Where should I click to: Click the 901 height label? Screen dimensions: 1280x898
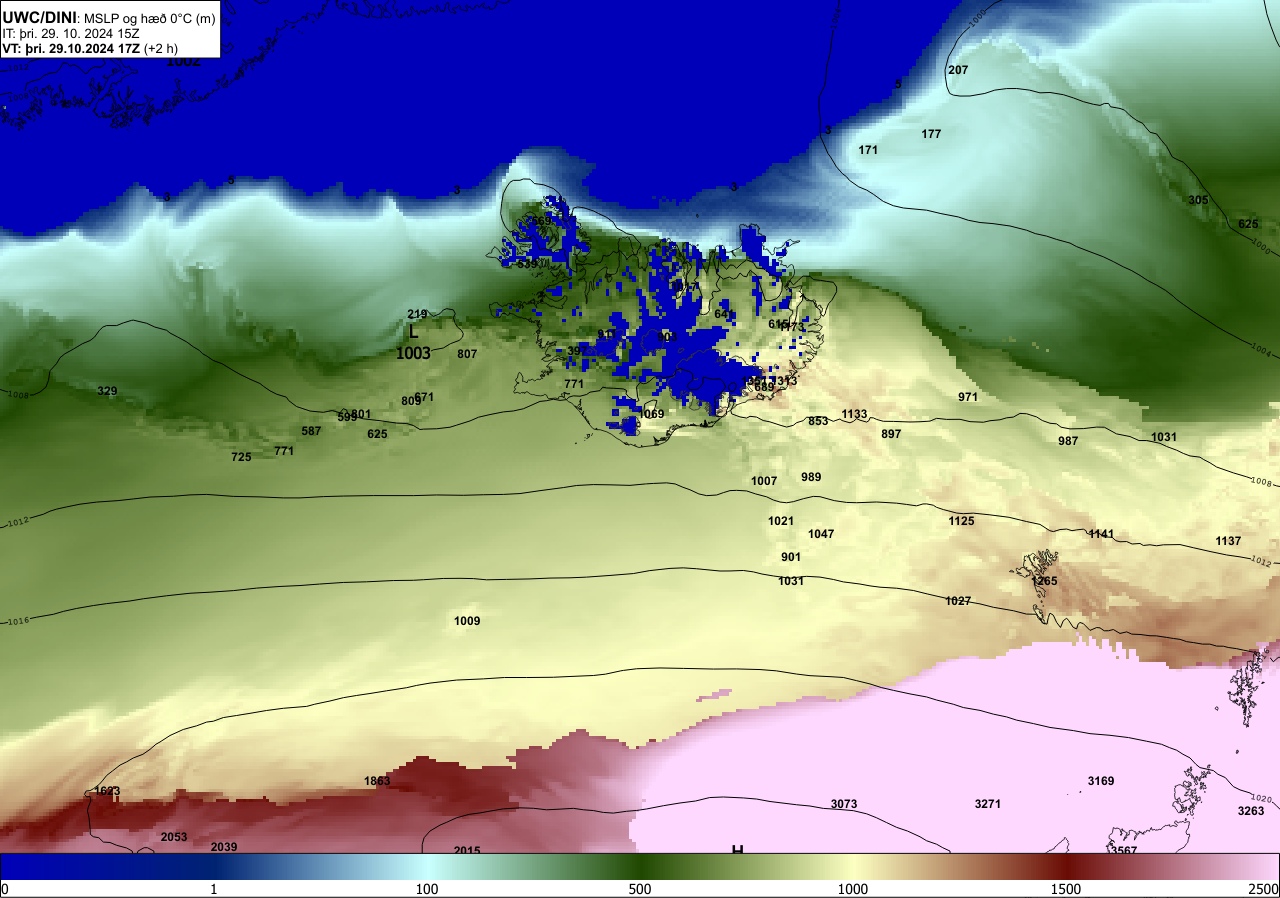coord(791,557)
